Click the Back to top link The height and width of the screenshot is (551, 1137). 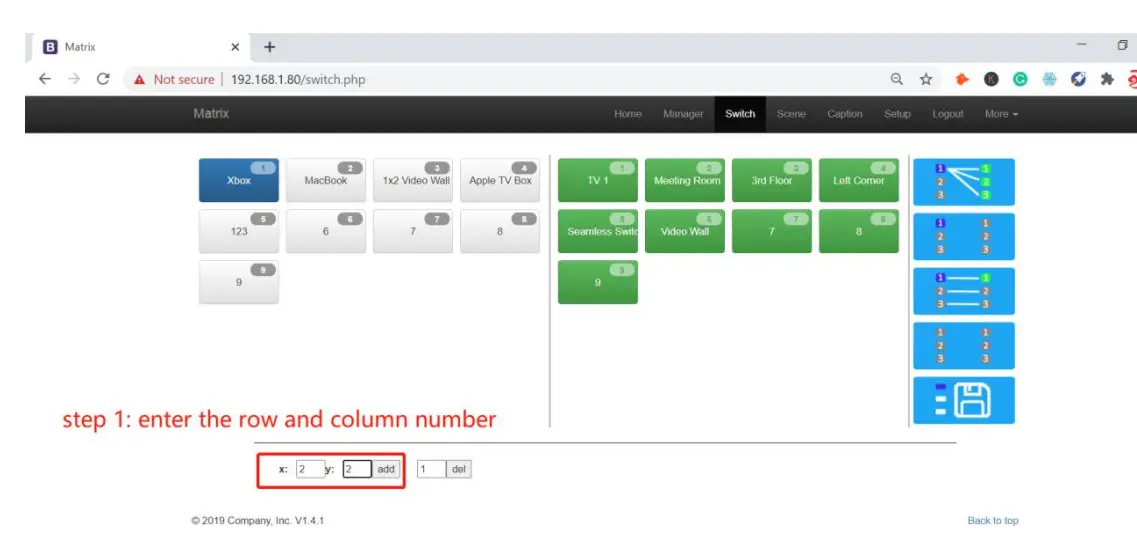(x=993, y=521)
